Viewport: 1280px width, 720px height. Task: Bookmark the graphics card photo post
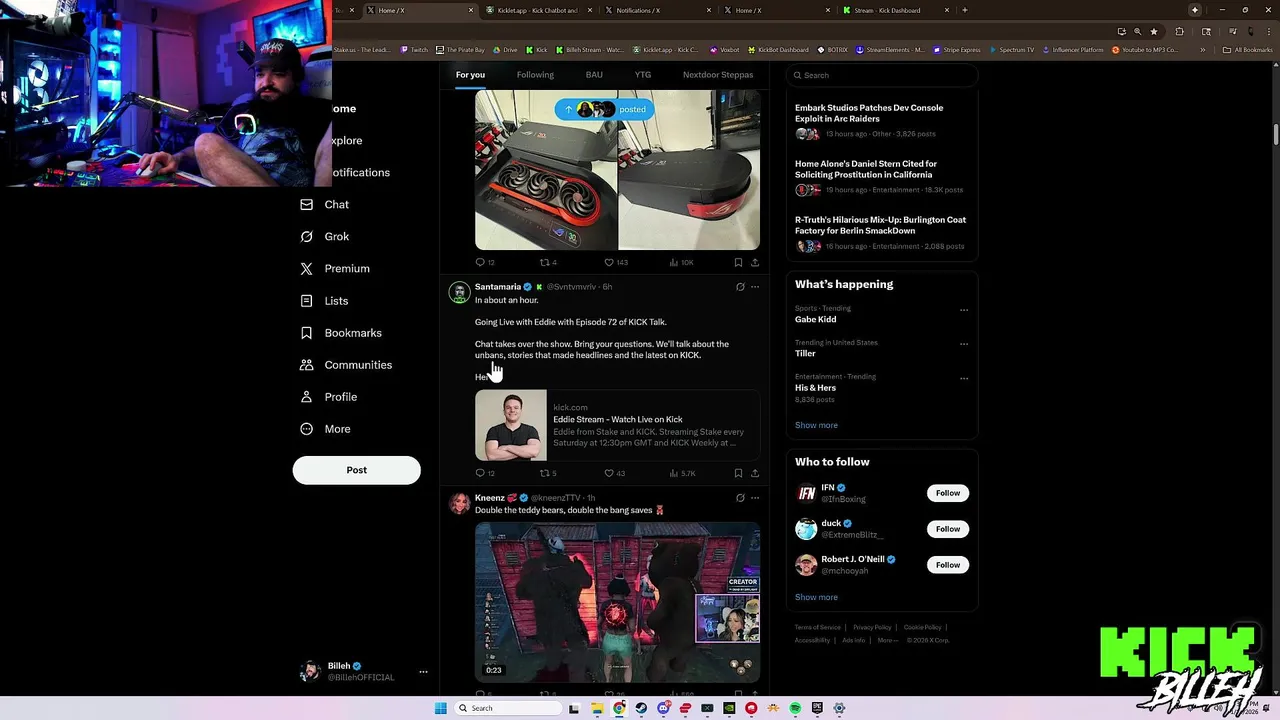738,262
